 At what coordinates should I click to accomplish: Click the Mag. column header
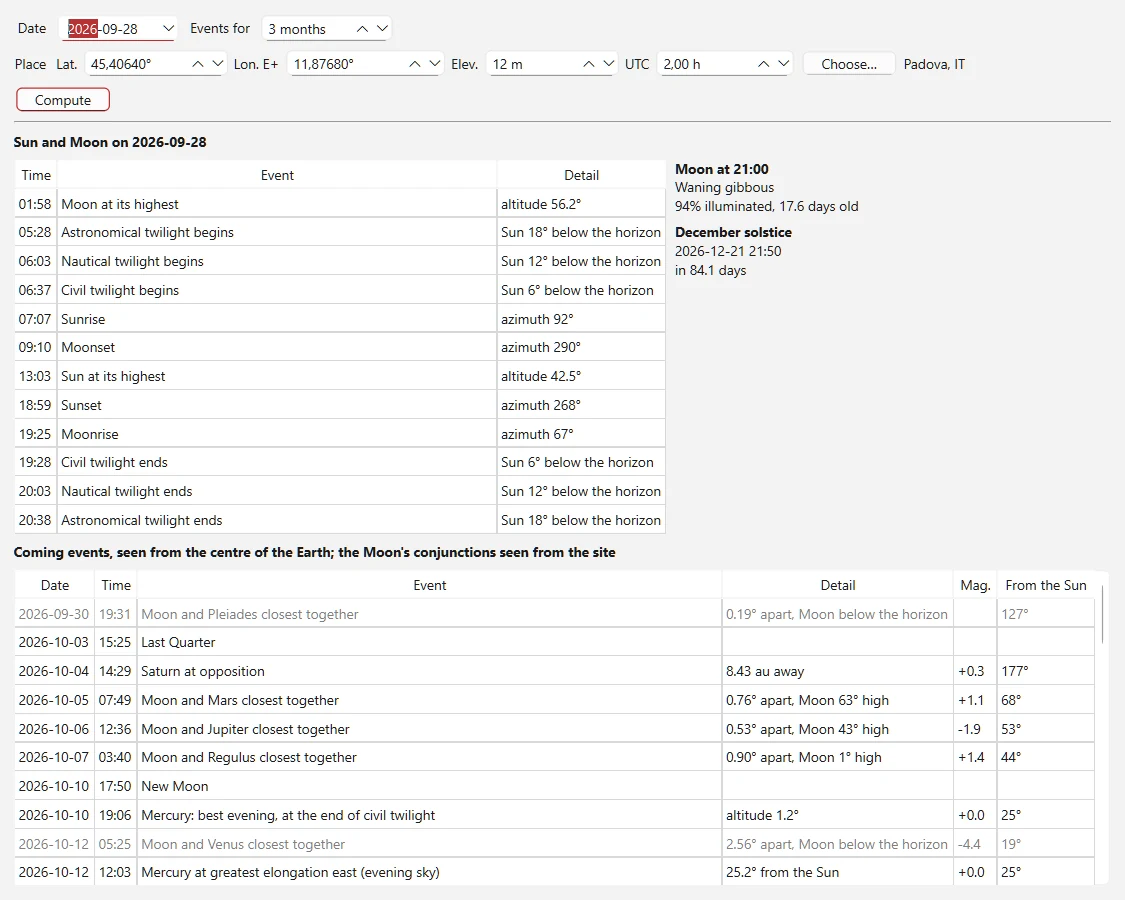pos(975,585)
